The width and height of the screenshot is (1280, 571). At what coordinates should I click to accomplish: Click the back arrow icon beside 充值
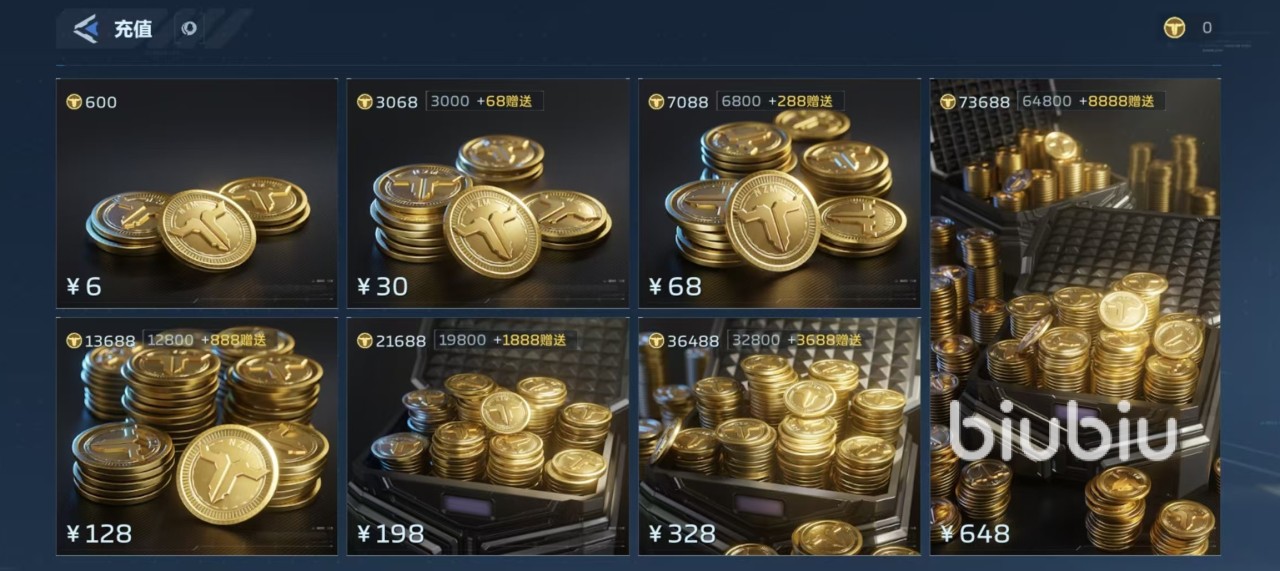click(x=86, y=29)
